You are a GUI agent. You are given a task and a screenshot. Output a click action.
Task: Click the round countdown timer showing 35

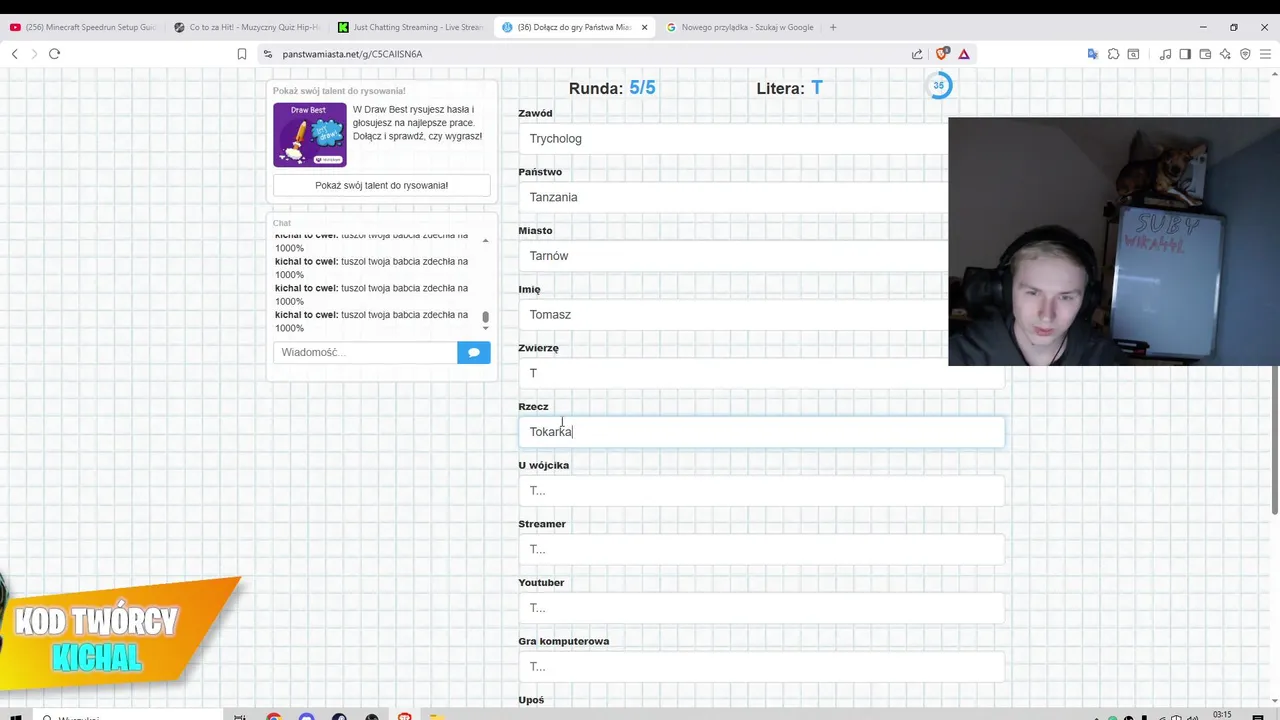(x=938, y=86)
